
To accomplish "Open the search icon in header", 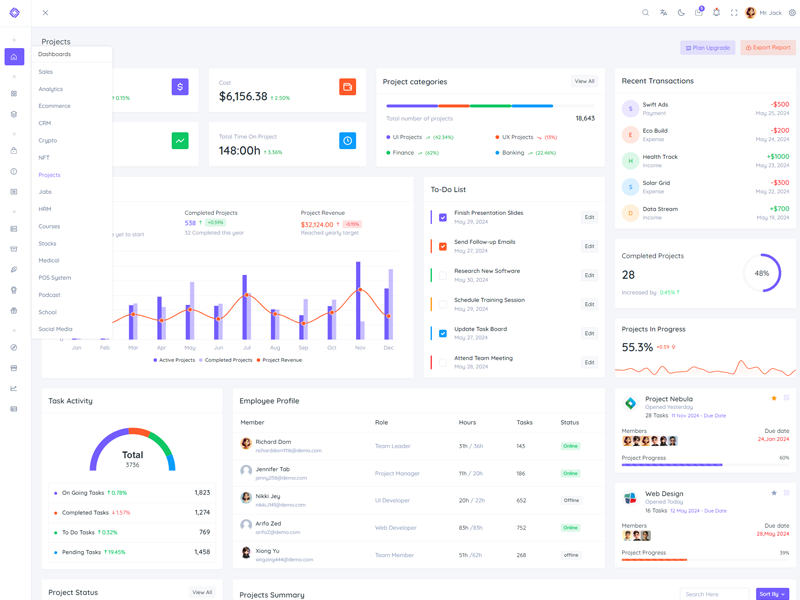I will 645,13.
